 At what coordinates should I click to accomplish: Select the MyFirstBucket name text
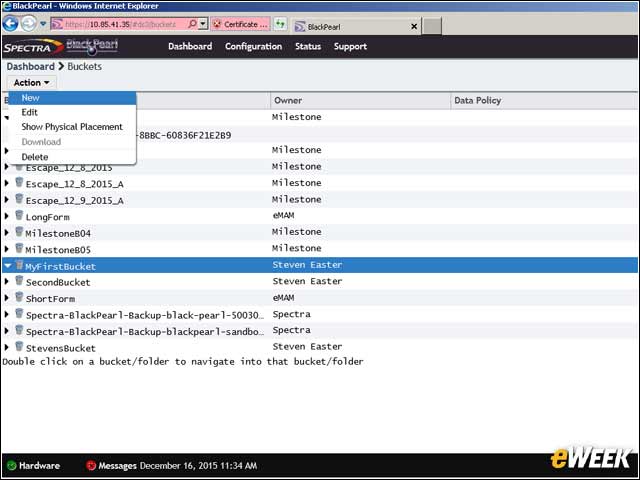click(60, 267)
